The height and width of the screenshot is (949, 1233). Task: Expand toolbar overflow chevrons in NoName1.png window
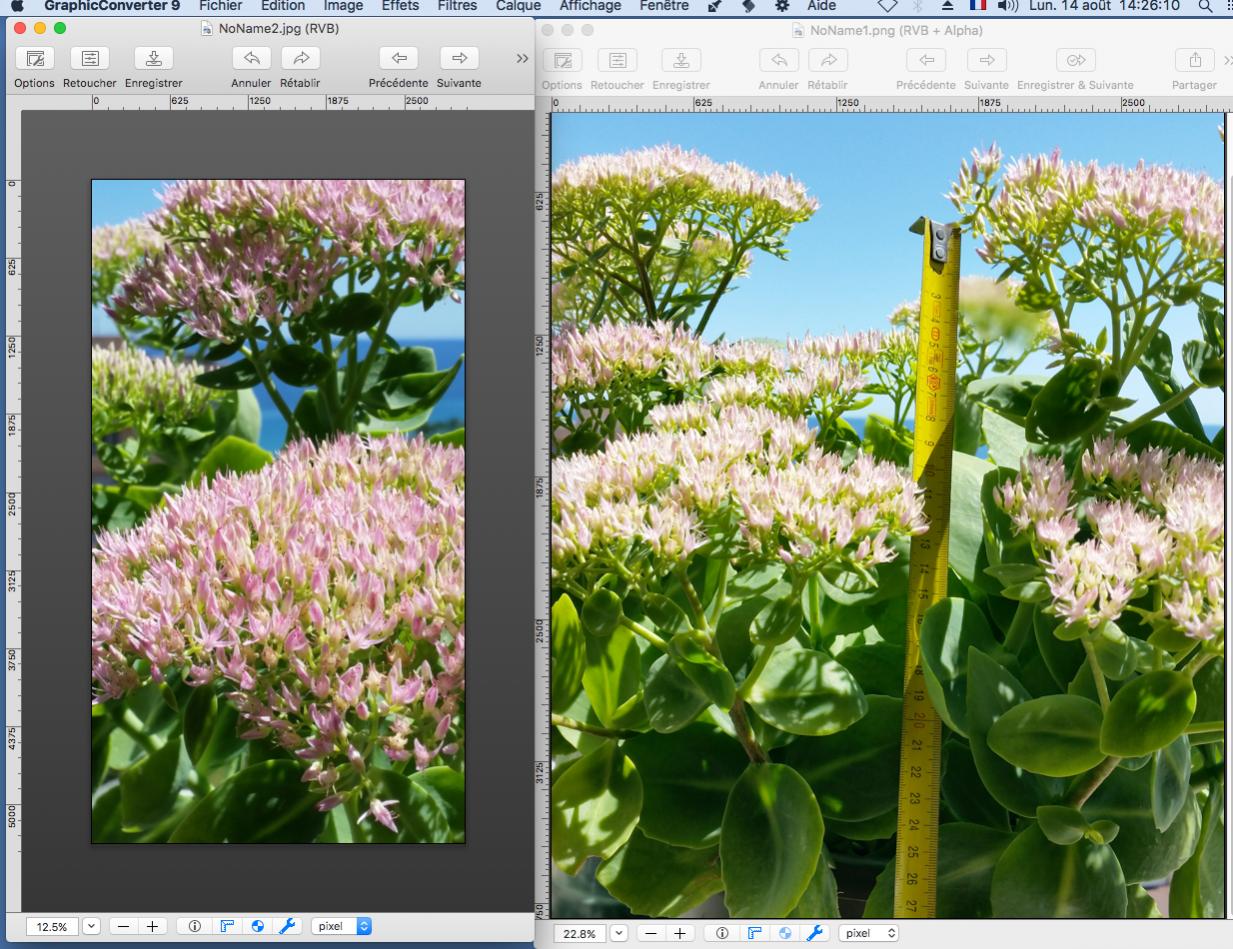[x=1227, y=61]
